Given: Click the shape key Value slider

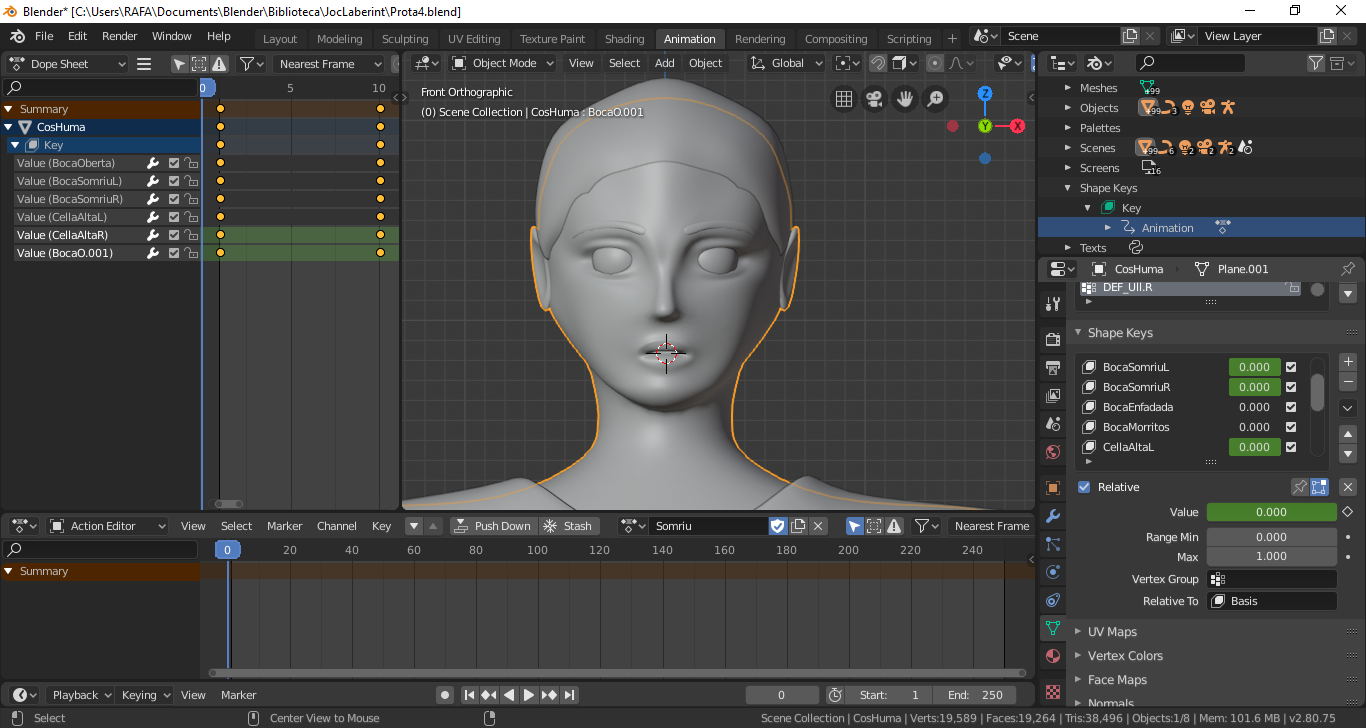Looking at the screenshot, I should click(1271, 512).
